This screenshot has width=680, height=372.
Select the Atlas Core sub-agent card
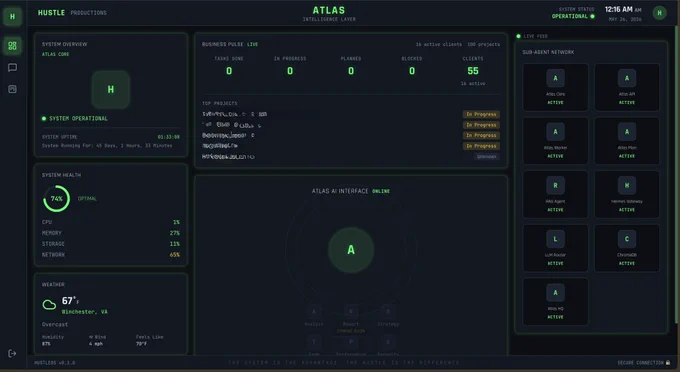(556, 87)
